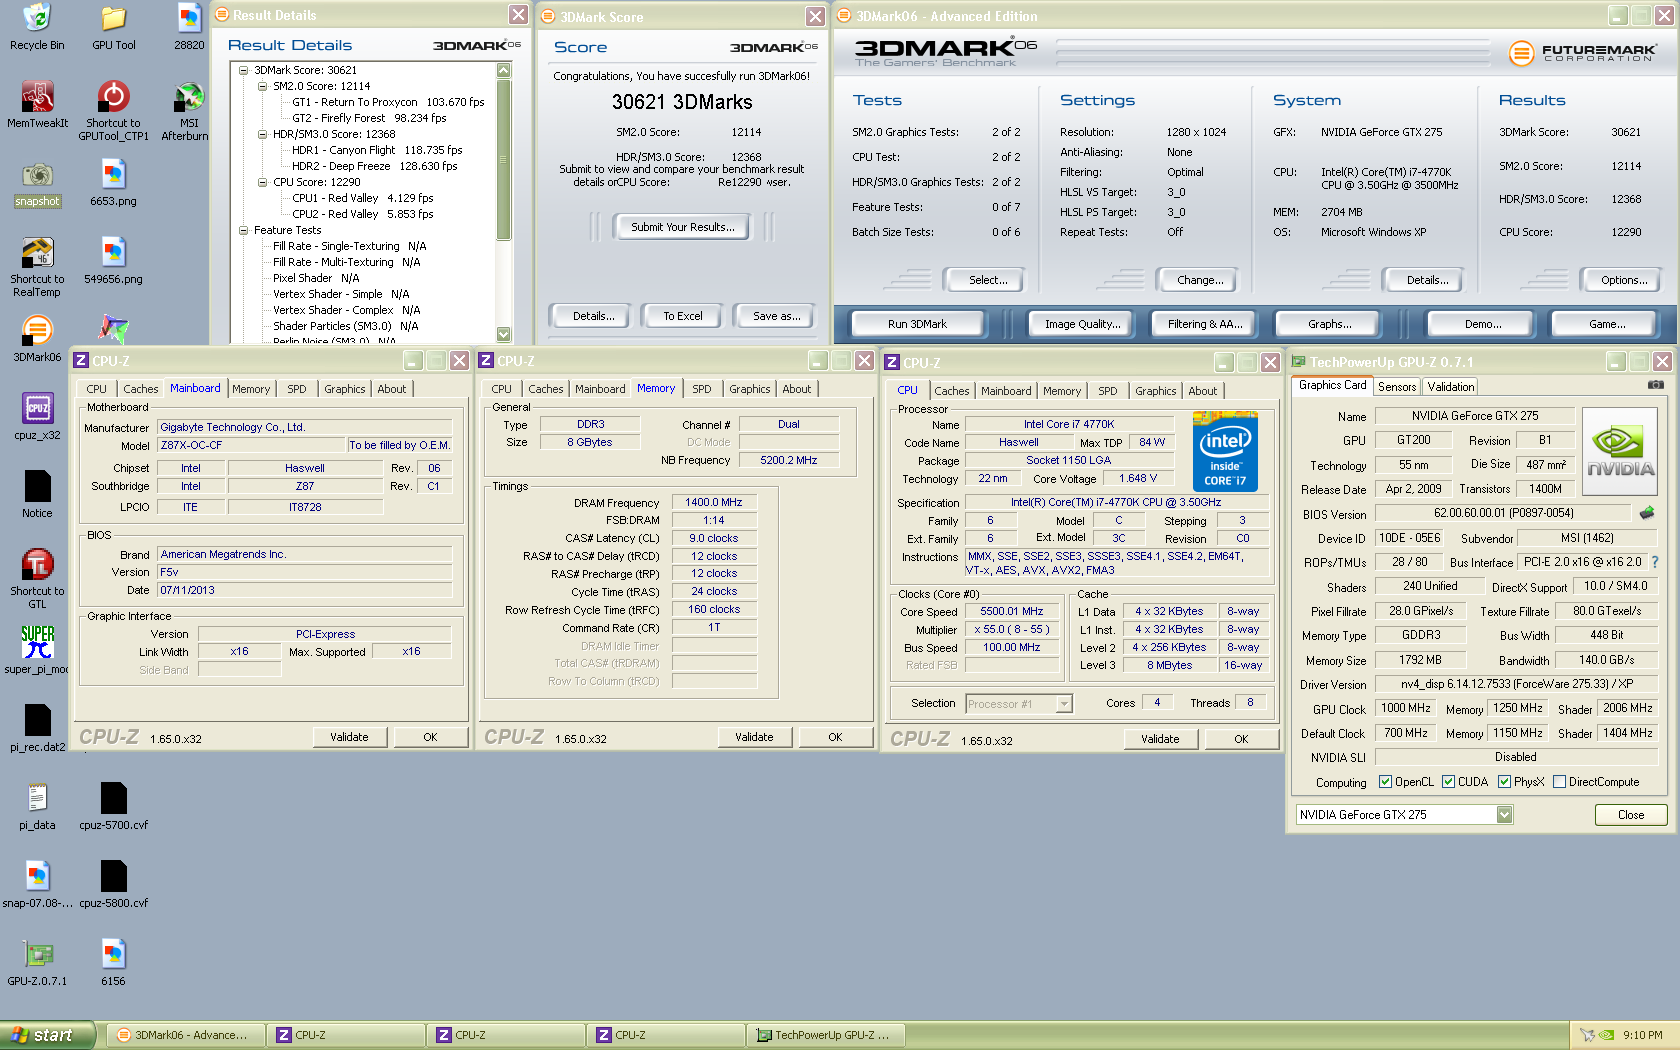Open the pi_data text file icon
The image size is (1680, 1050).
37,806
